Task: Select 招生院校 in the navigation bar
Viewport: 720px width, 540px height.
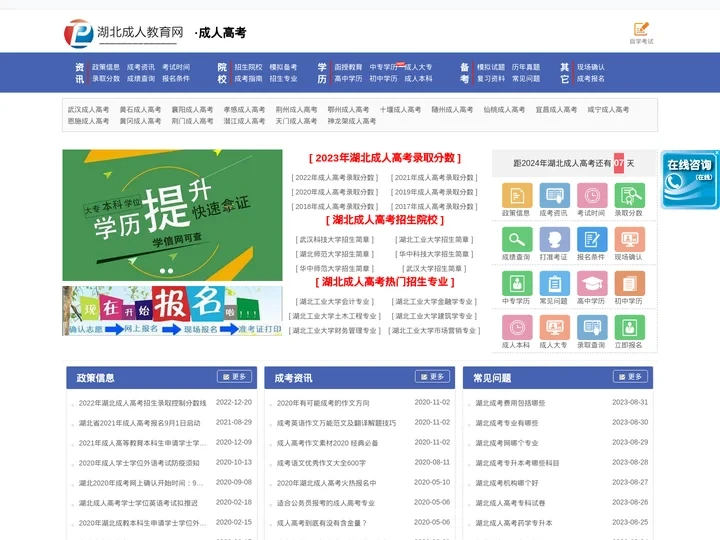Action: [x=248, y=67]
